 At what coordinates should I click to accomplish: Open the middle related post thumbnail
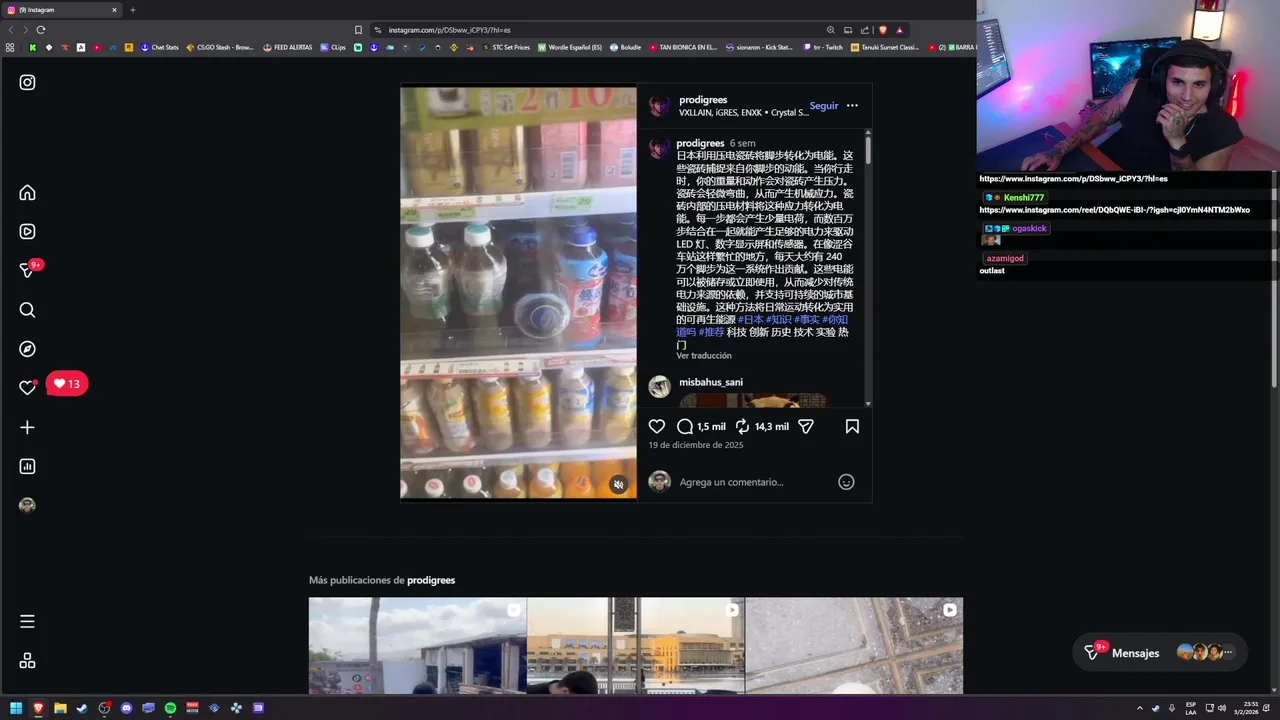(635, 646)
